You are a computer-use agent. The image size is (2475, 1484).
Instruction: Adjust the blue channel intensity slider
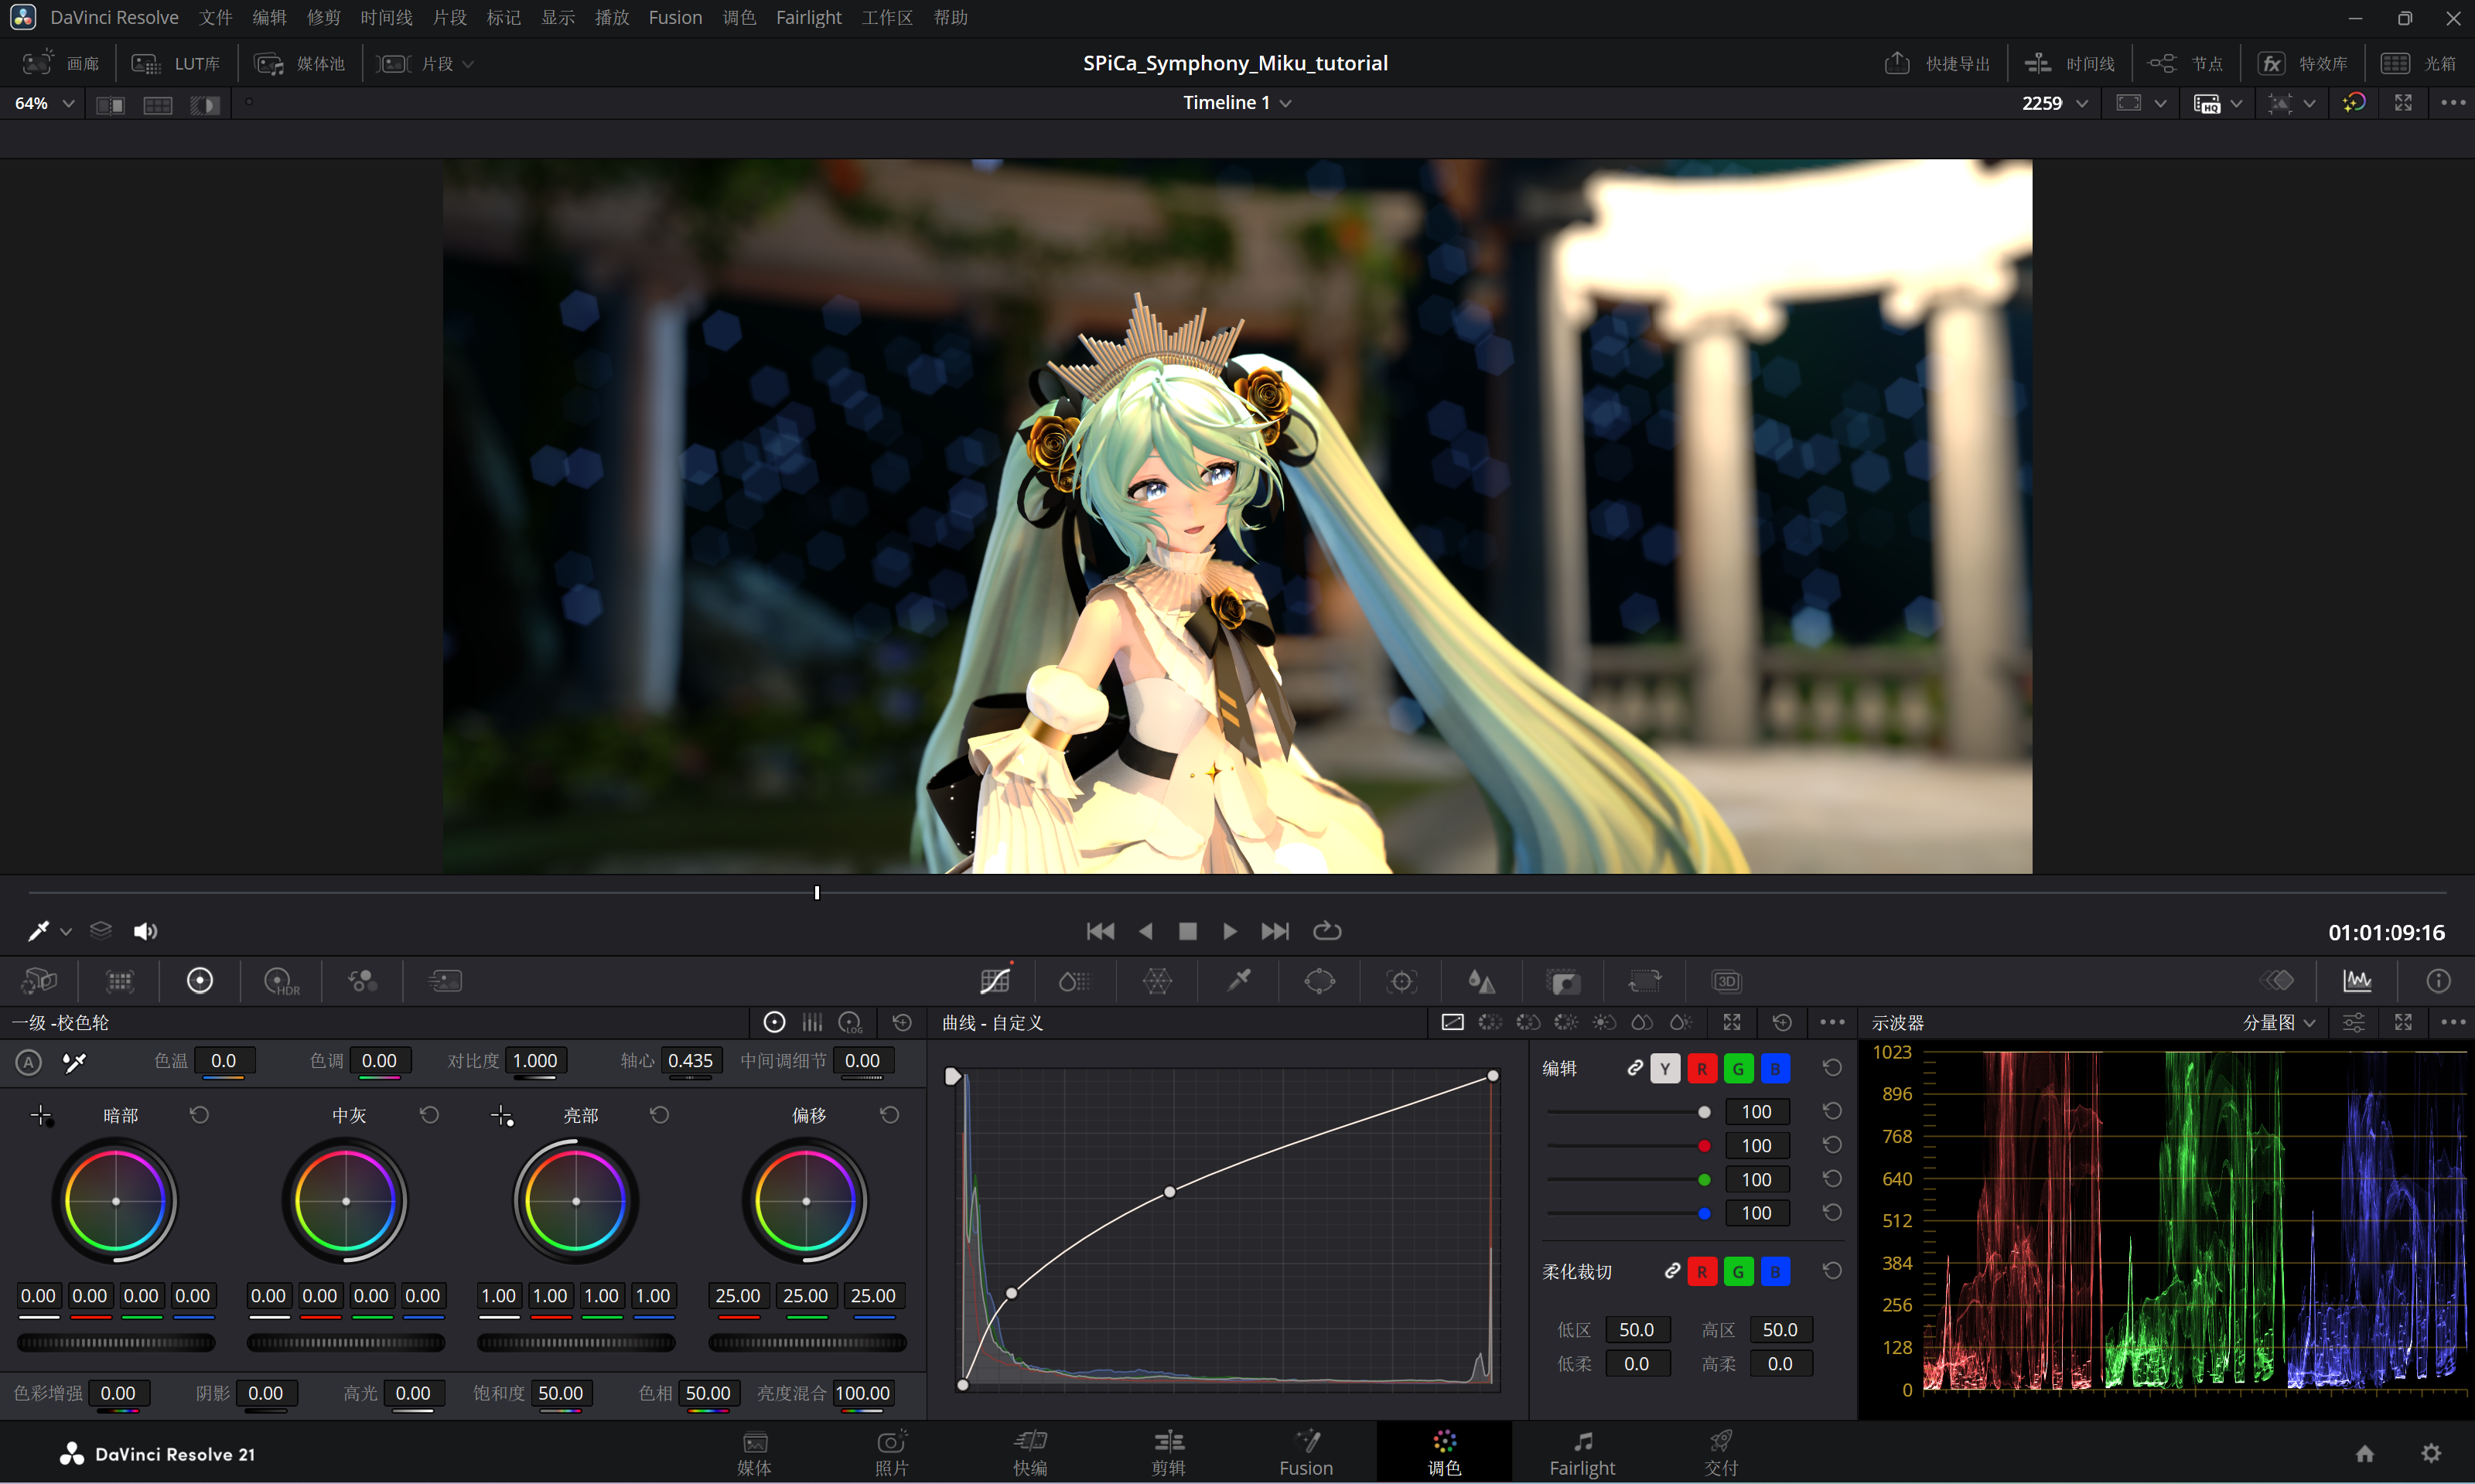tap(1630, 1213)
